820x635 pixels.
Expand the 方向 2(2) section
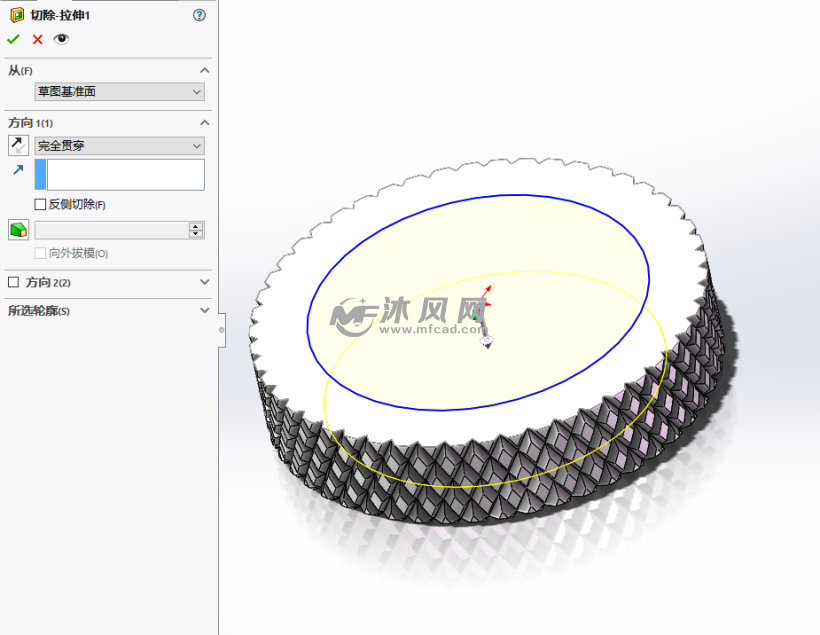tap(204, 282)
